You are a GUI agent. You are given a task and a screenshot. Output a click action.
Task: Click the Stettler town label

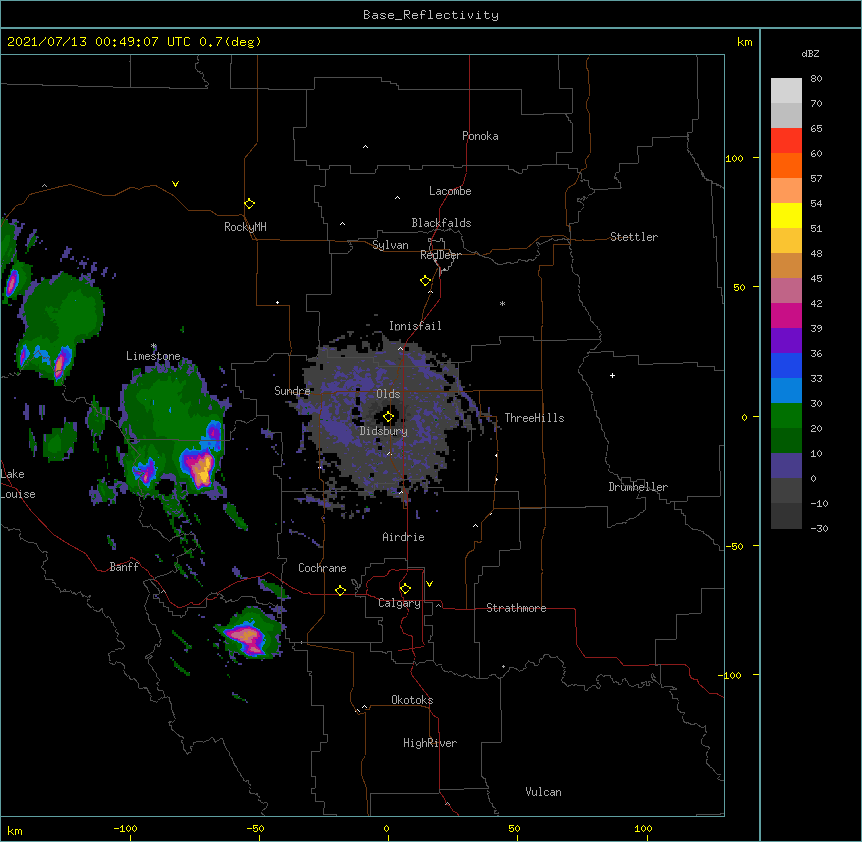coord(634,237)
